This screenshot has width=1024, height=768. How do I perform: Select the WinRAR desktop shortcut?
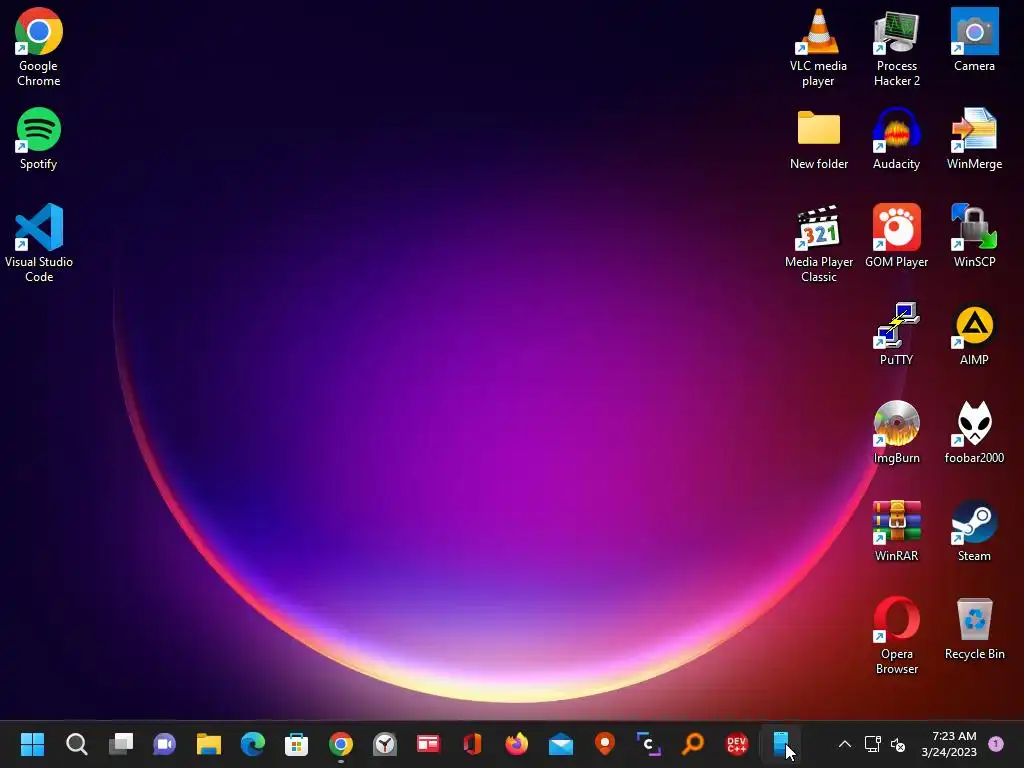[x=897, y=530]
